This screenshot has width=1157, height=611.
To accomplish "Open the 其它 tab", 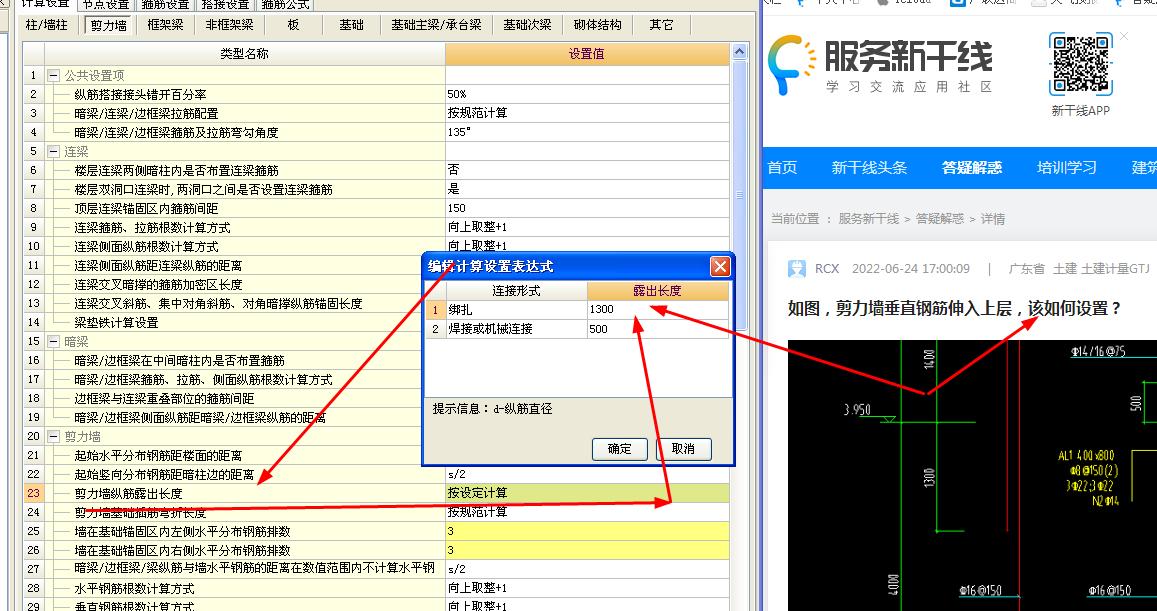I will click(661, 25).
